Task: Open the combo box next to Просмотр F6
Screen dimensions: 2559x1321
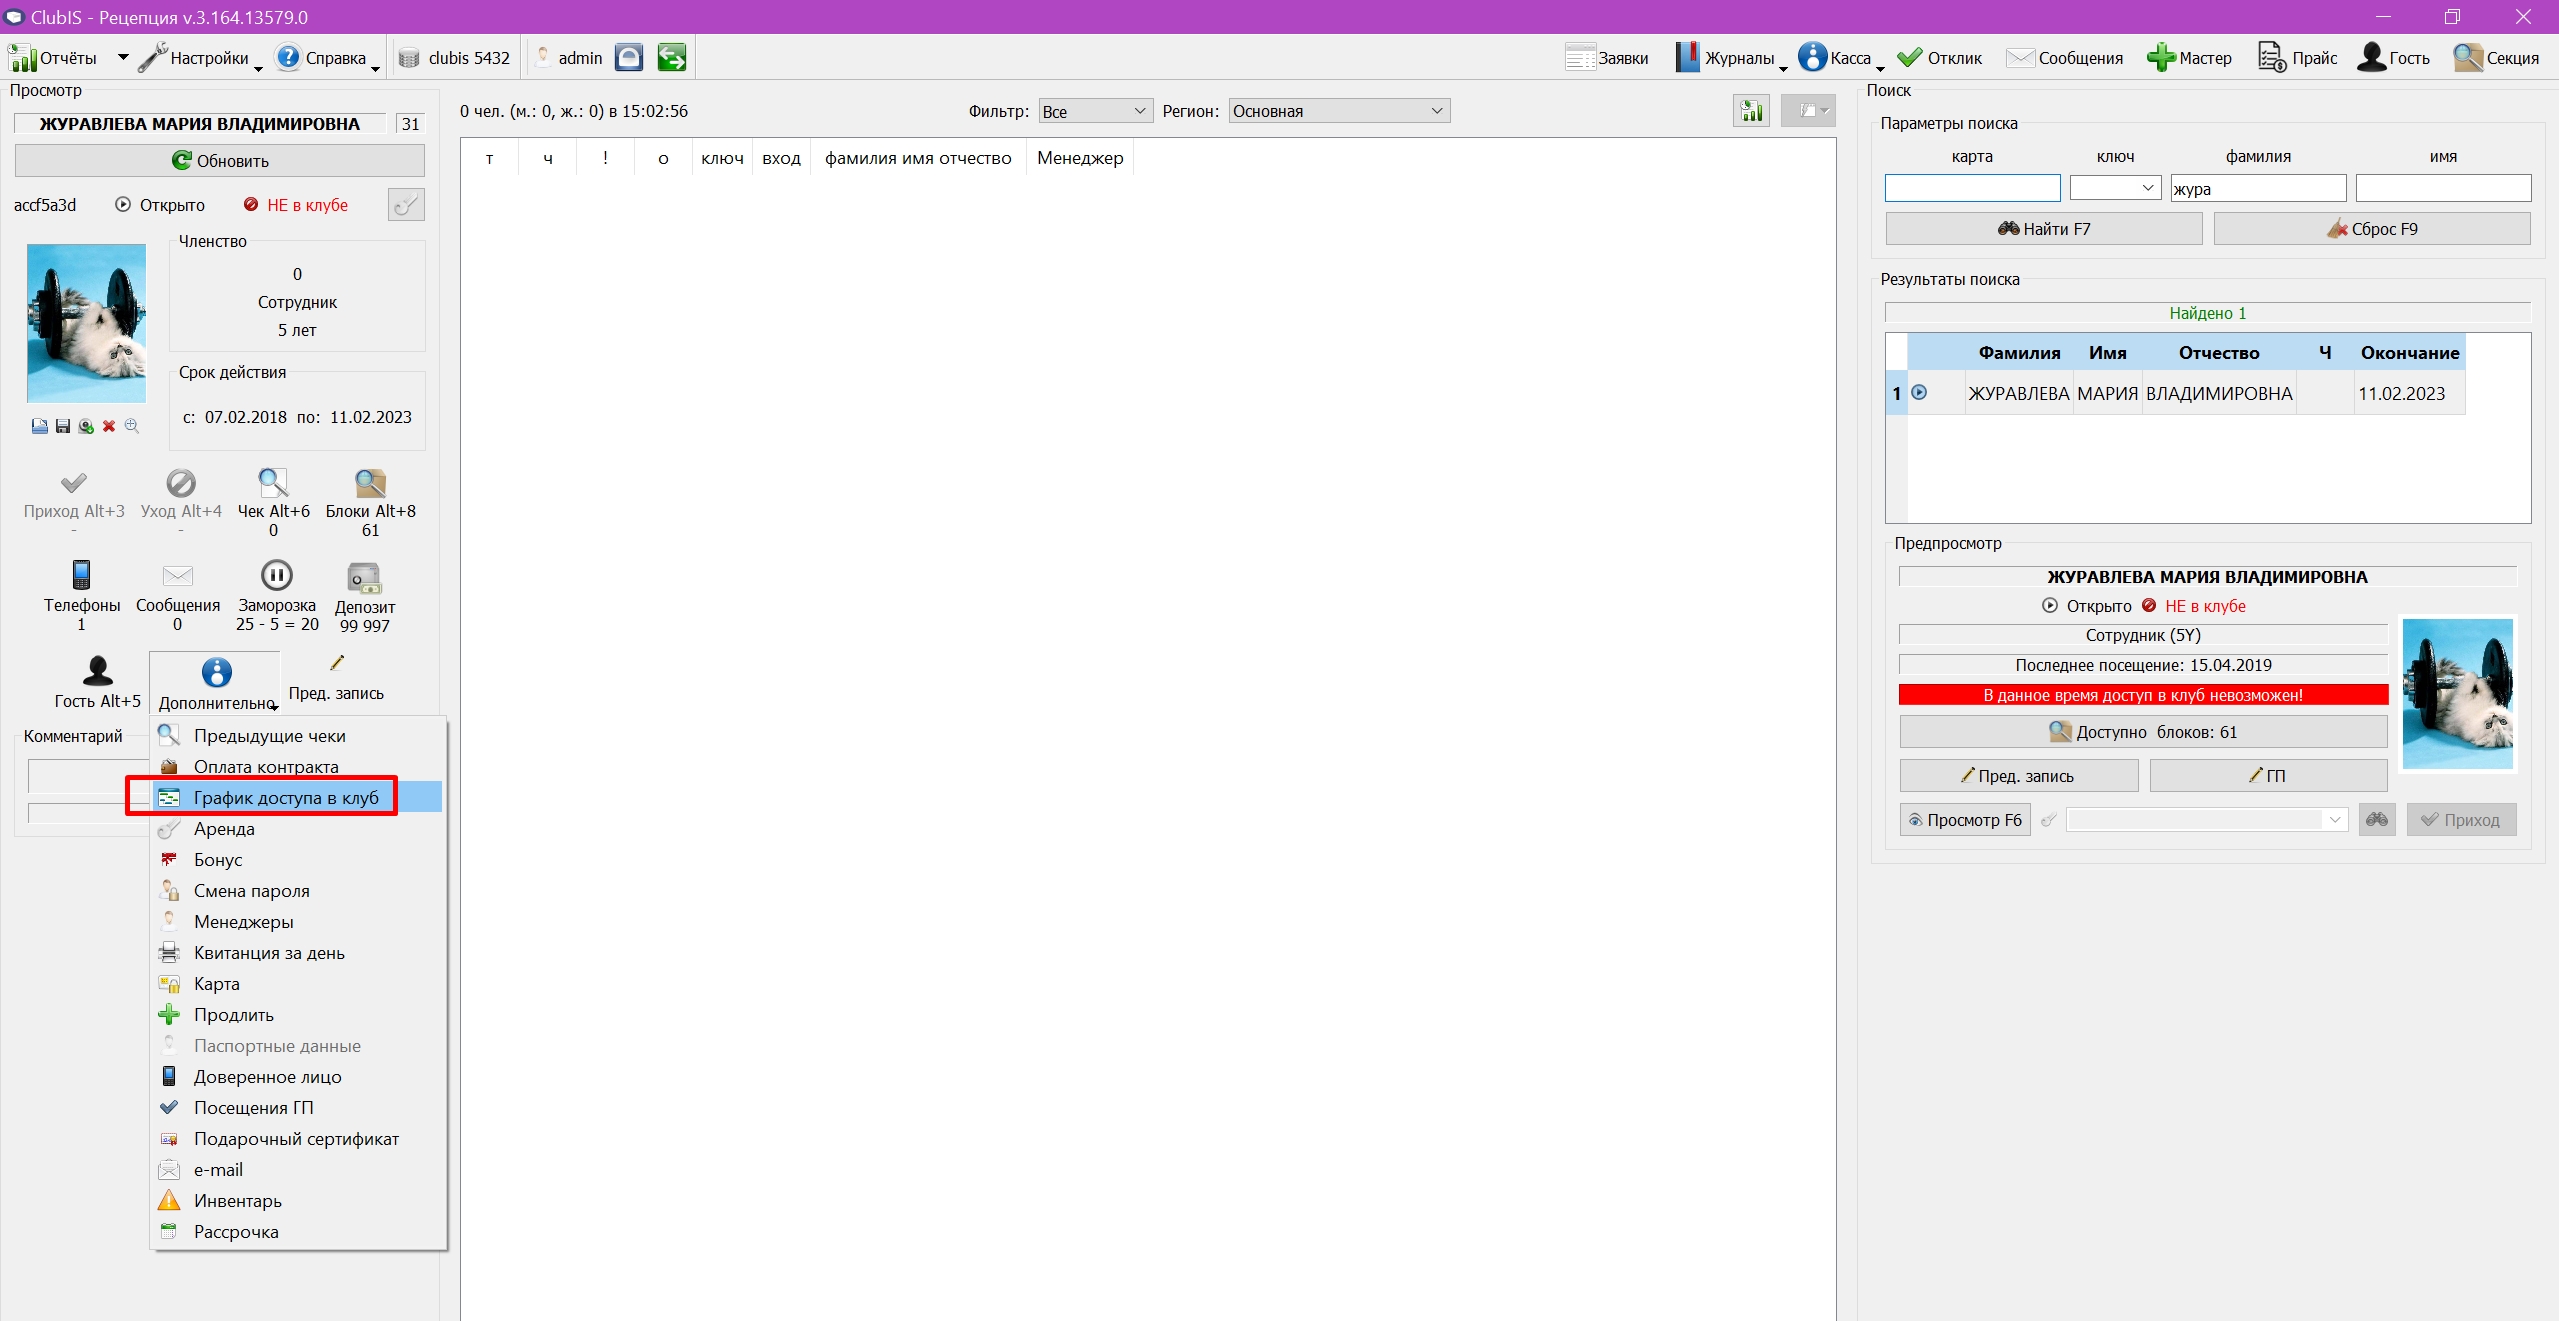Action: [2206, 820]
